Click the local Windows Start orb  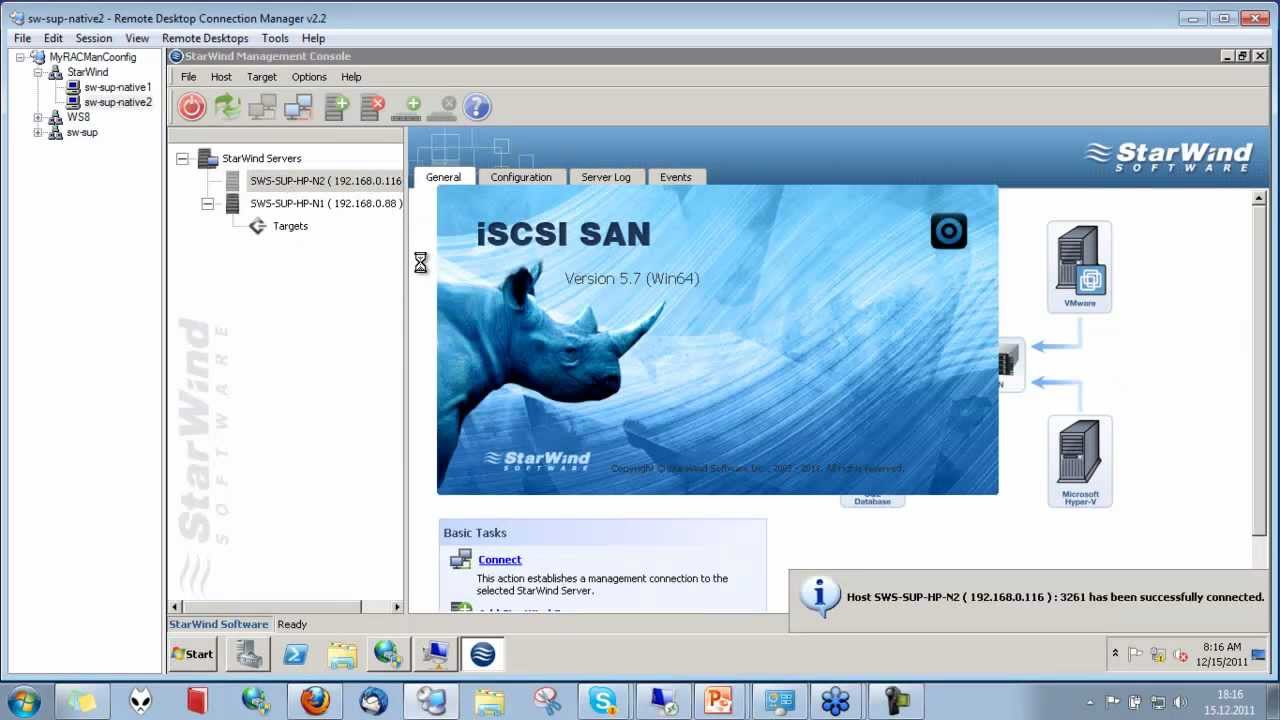click(24, 701)
